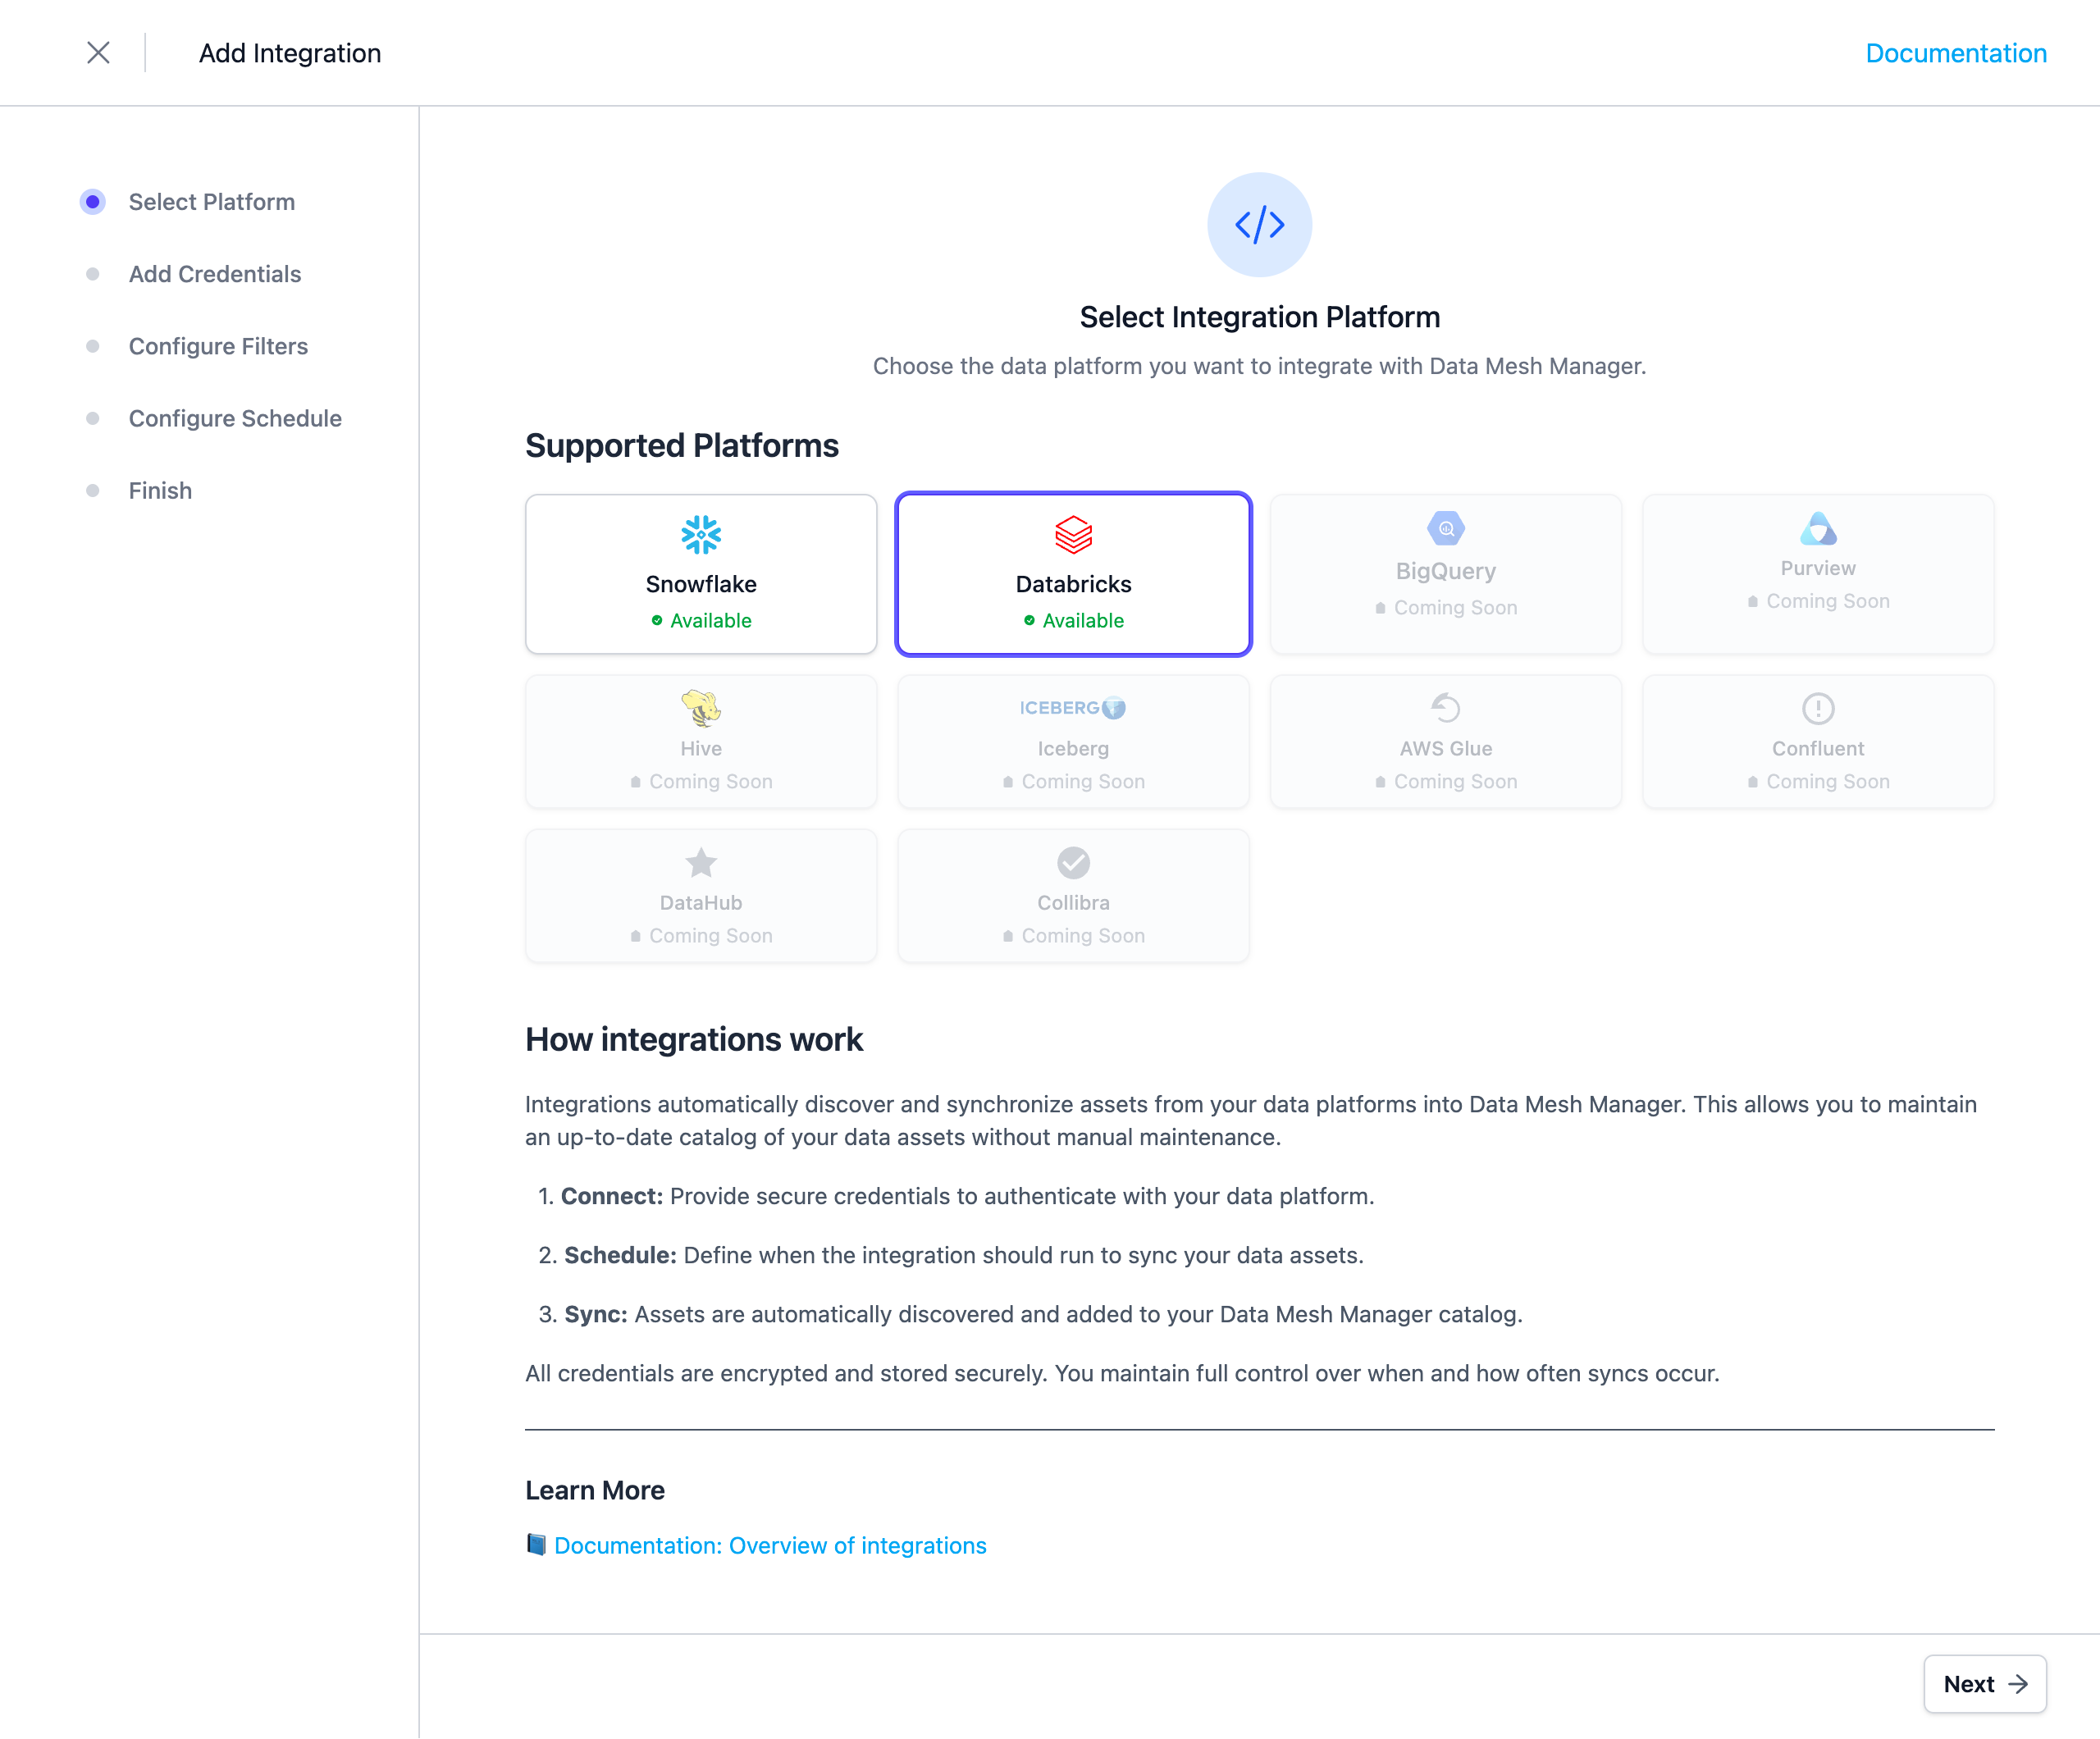Click the BigQuery hexagon icon
The width and height of the screenshot is (2100, 1739).
point(1446,528)
